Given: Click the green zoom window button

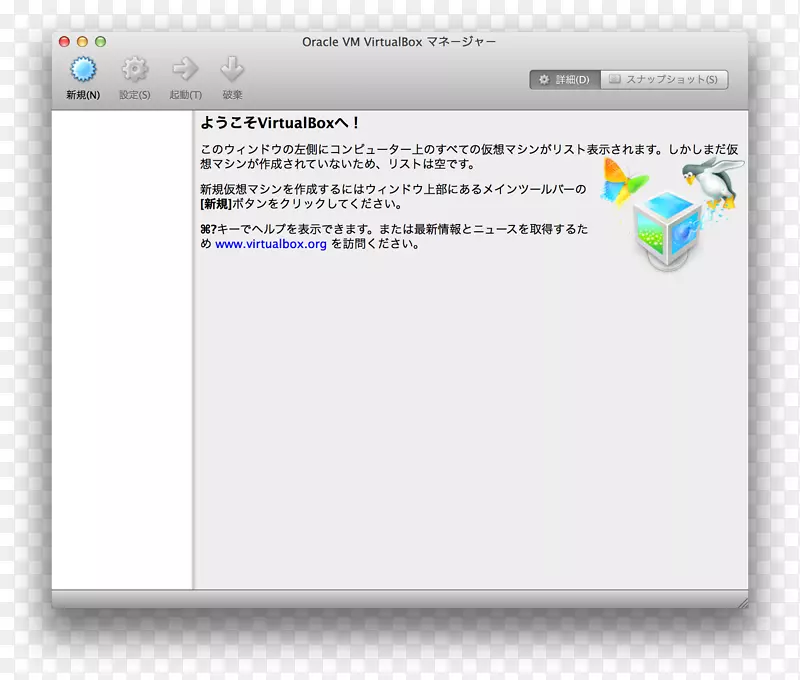Looking at the screenshot, I should (98, 42).
